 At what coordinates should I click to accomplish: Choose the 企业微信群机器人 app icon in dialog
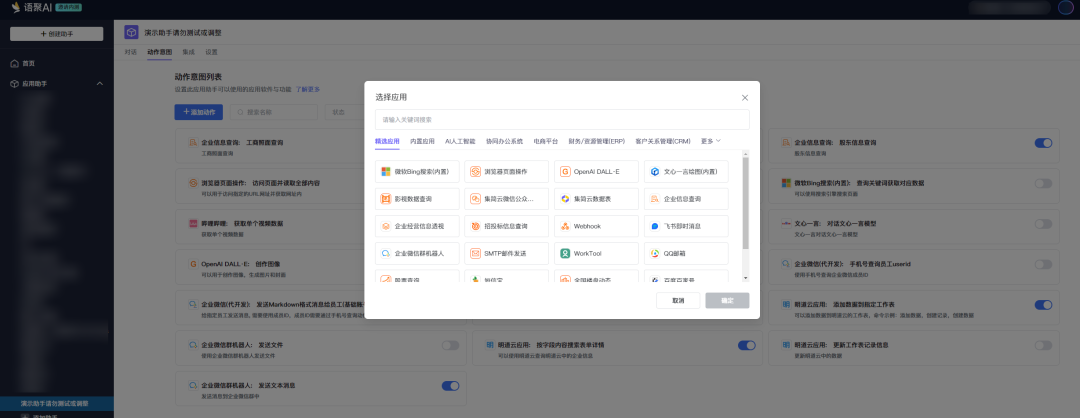386,253
